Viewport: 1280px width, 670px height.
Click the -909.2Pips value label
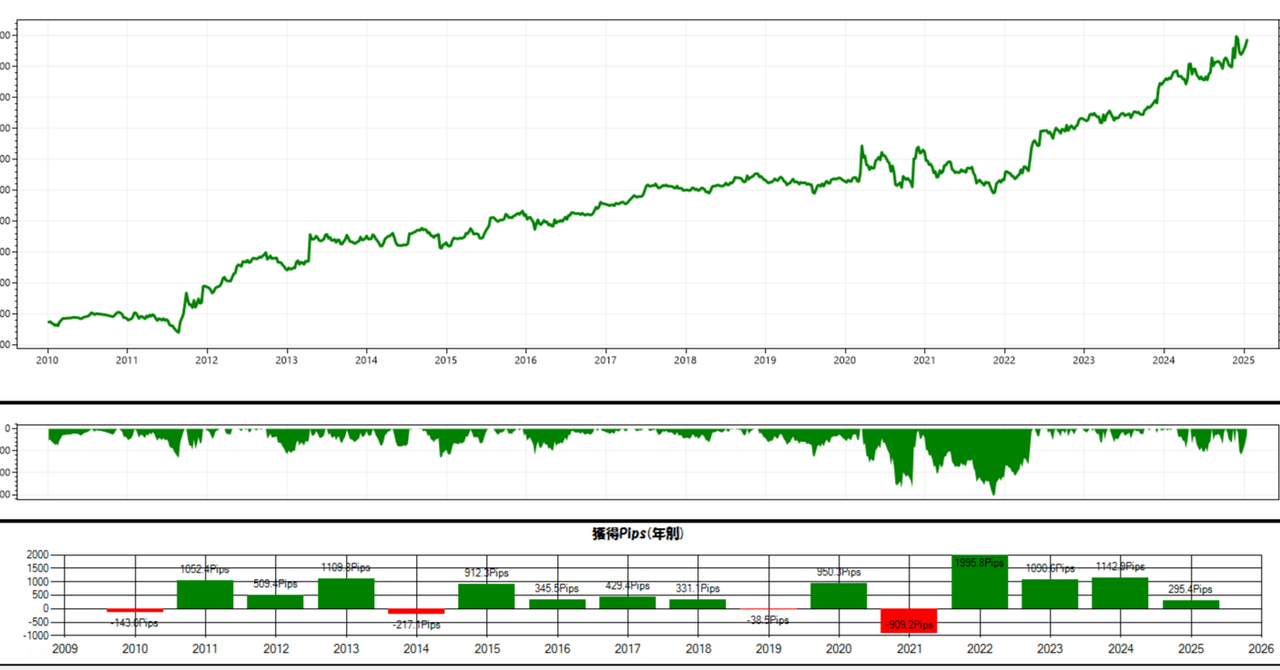[x=909, y=625]
